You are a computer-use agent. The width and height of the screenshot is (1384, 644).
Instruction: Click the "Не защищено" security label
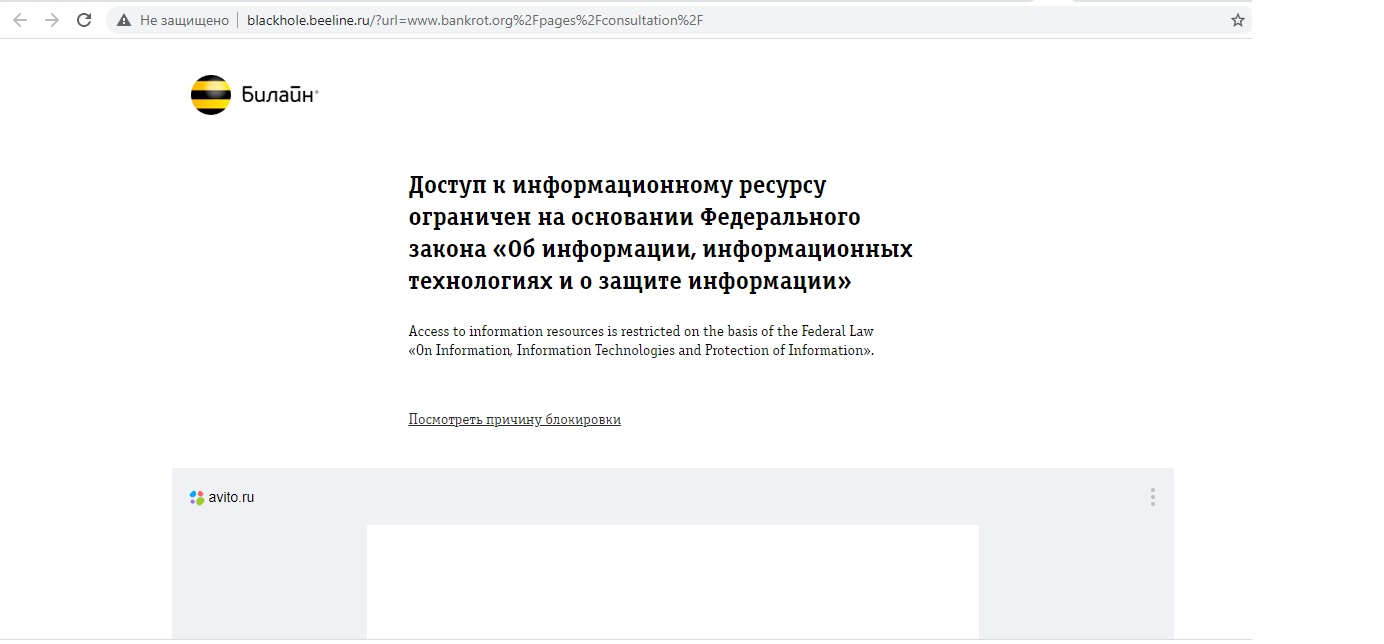pyautogui.click(x=183, y=20)
